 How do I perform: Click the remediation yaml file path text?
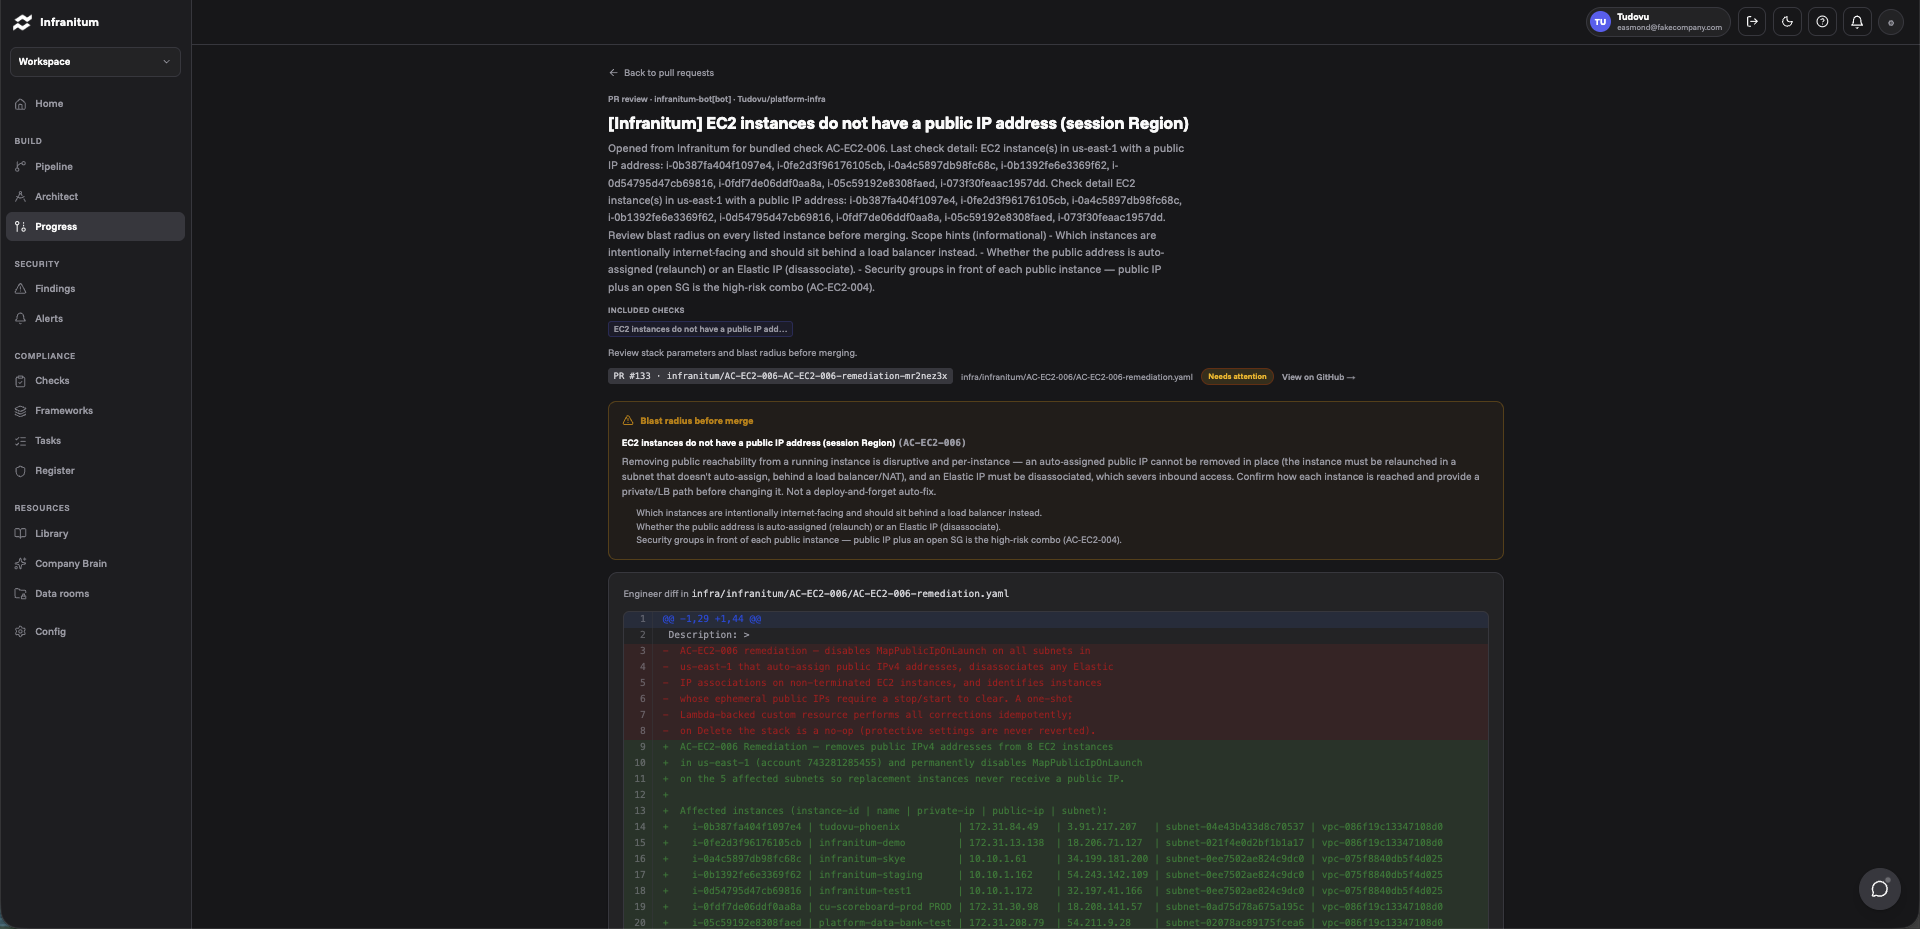(x=1076, y=377)
